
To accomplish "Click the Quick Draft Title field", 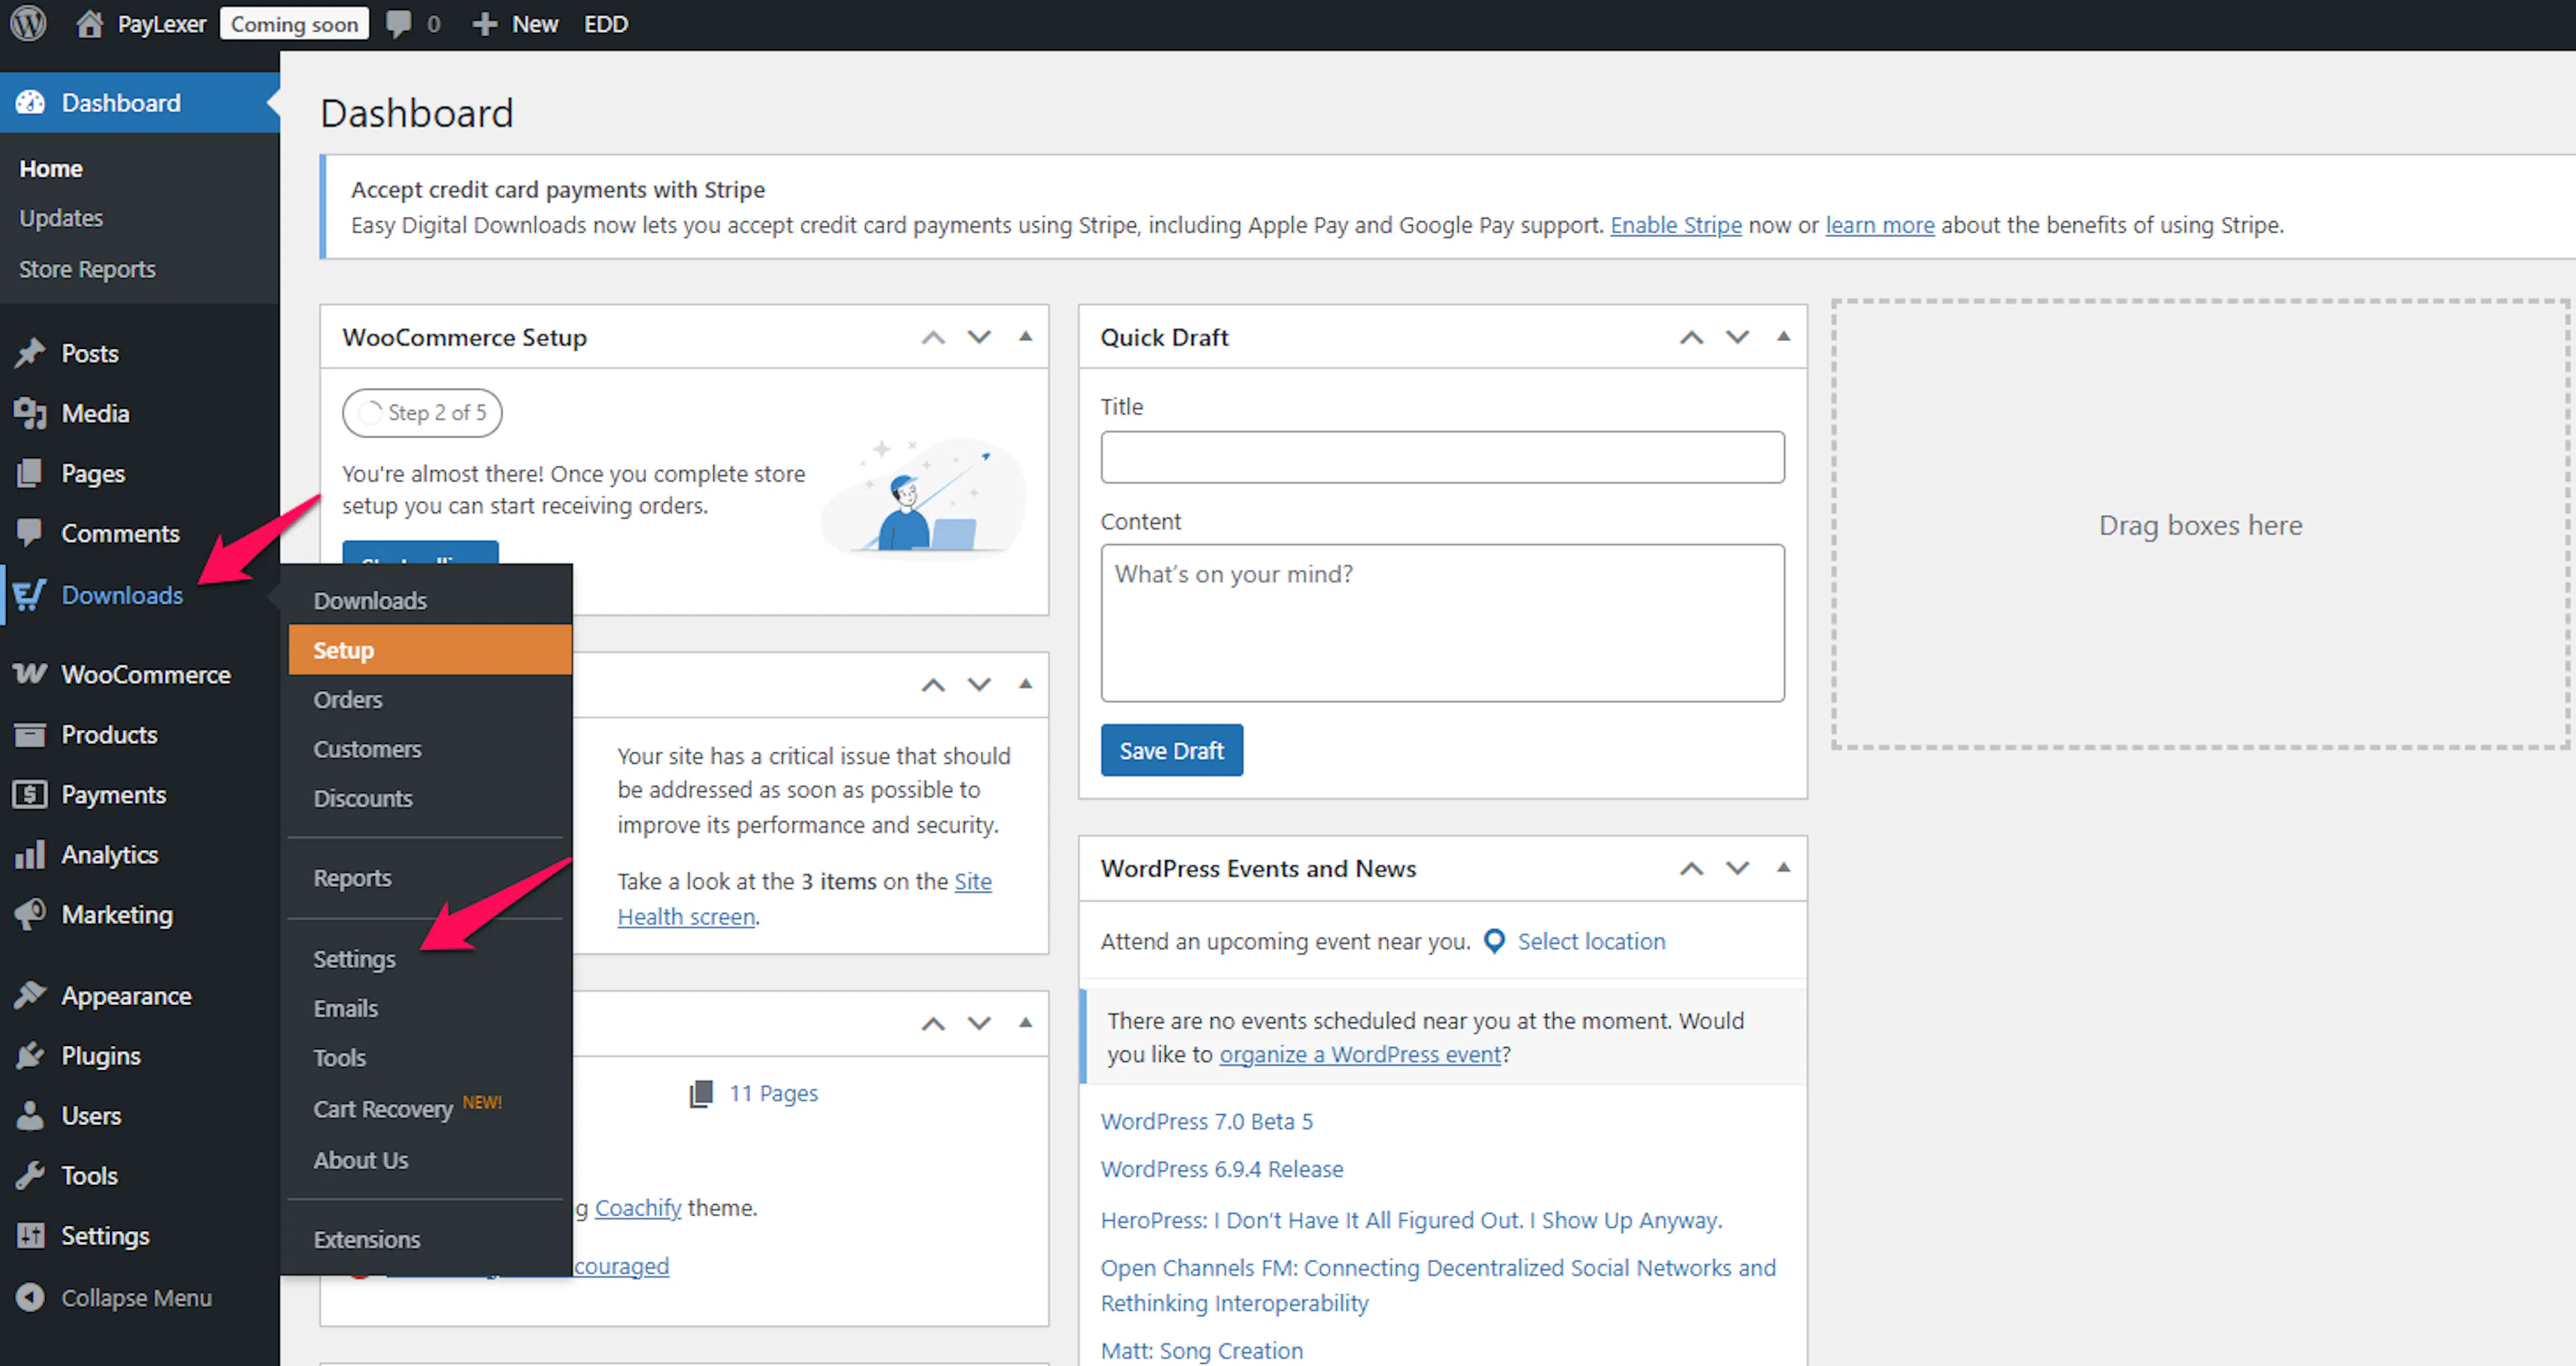I will pyautogui.click(x=1442, y=457).
